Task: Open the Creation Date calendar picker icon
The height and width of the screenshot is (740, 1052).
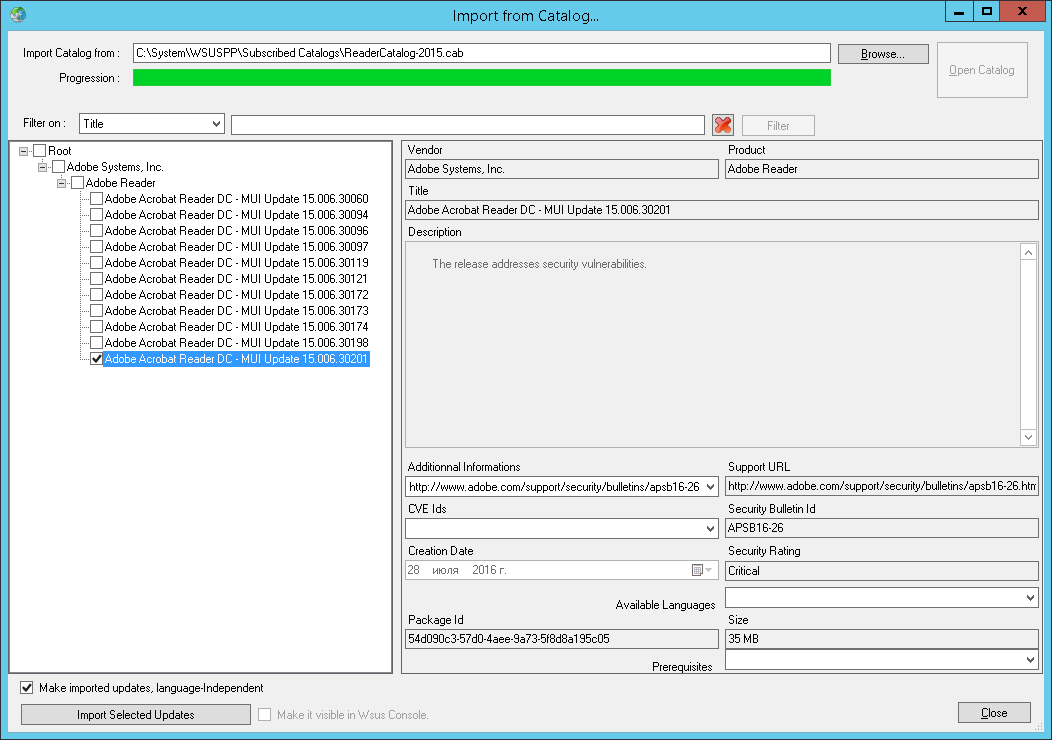Action: click(x=702, y=570)
